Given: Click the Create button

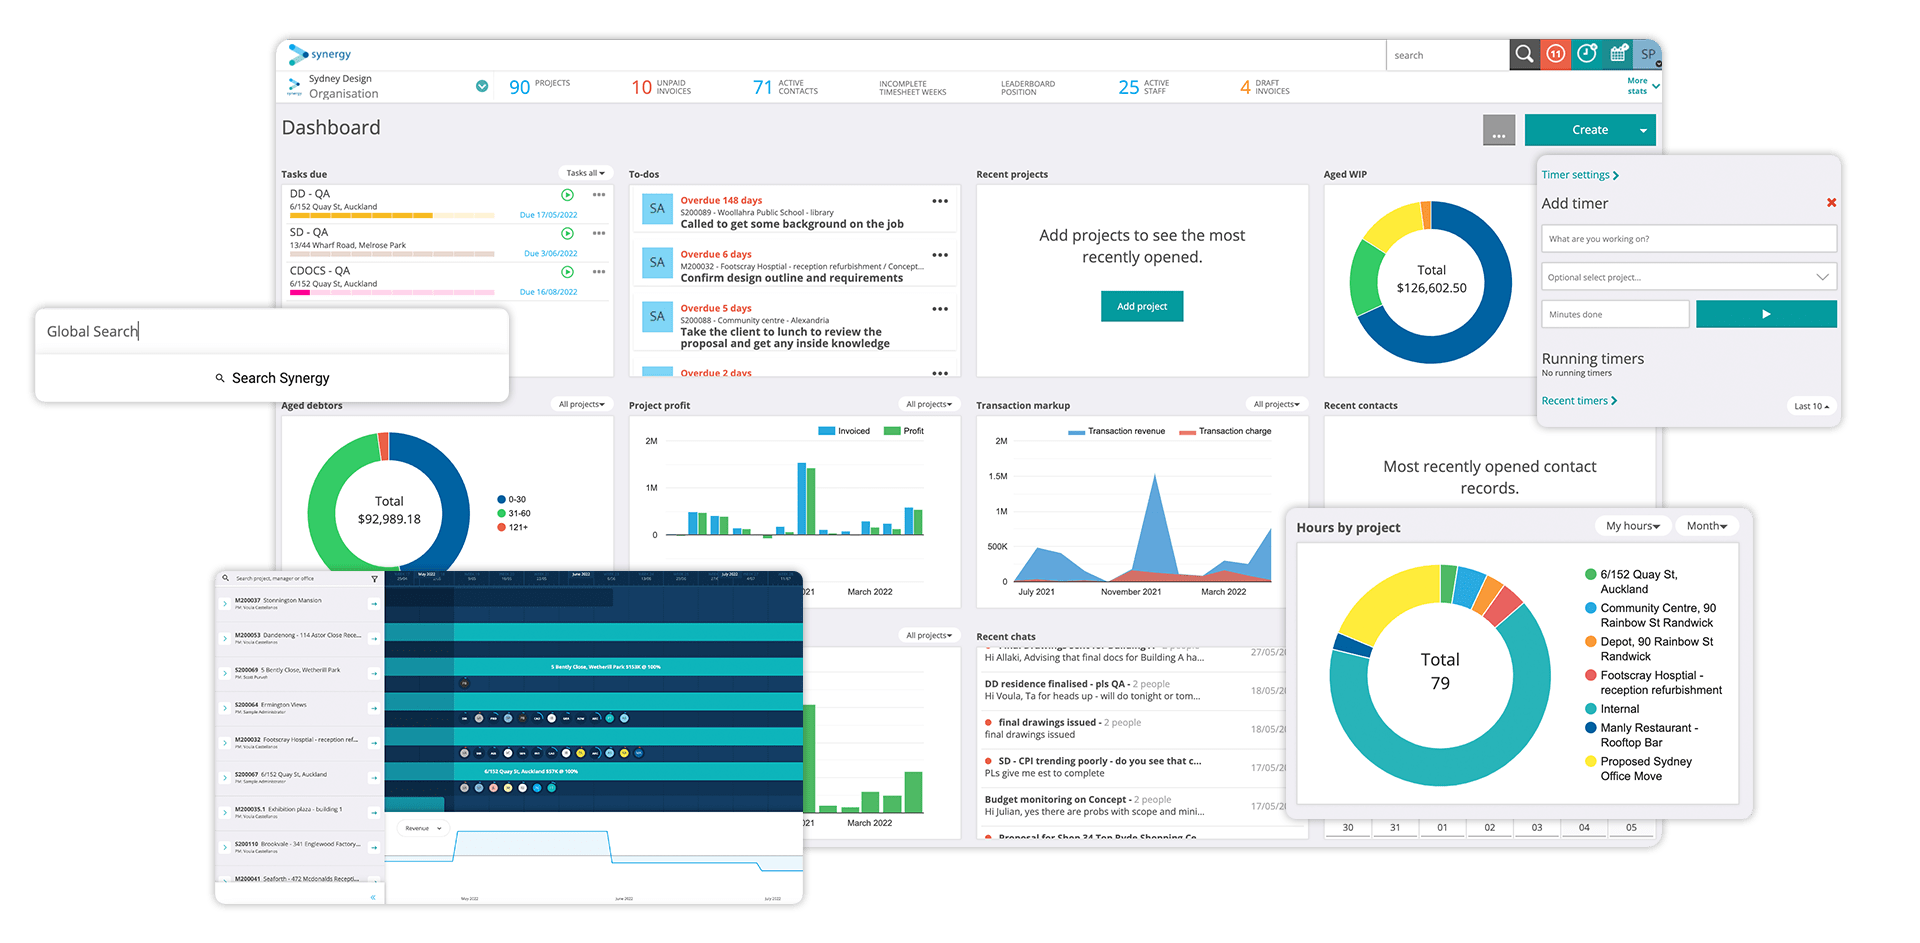Looking at the screenshot, I should pyautogui.click(x=1590, y=129).
